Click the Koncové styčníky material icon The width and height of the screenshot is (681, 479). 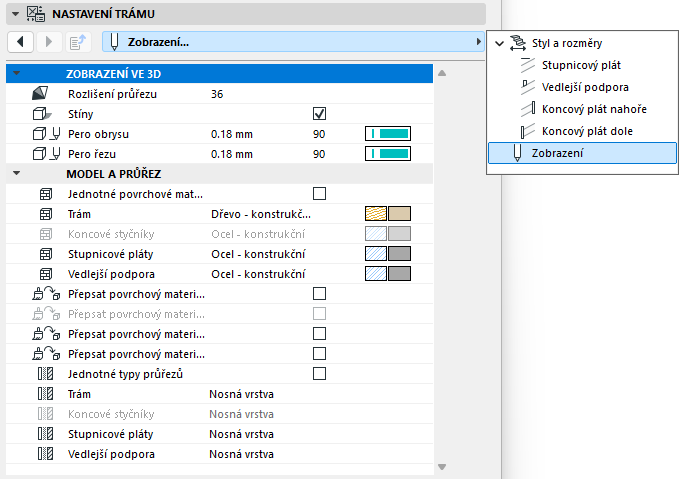(x=46, y=234)
